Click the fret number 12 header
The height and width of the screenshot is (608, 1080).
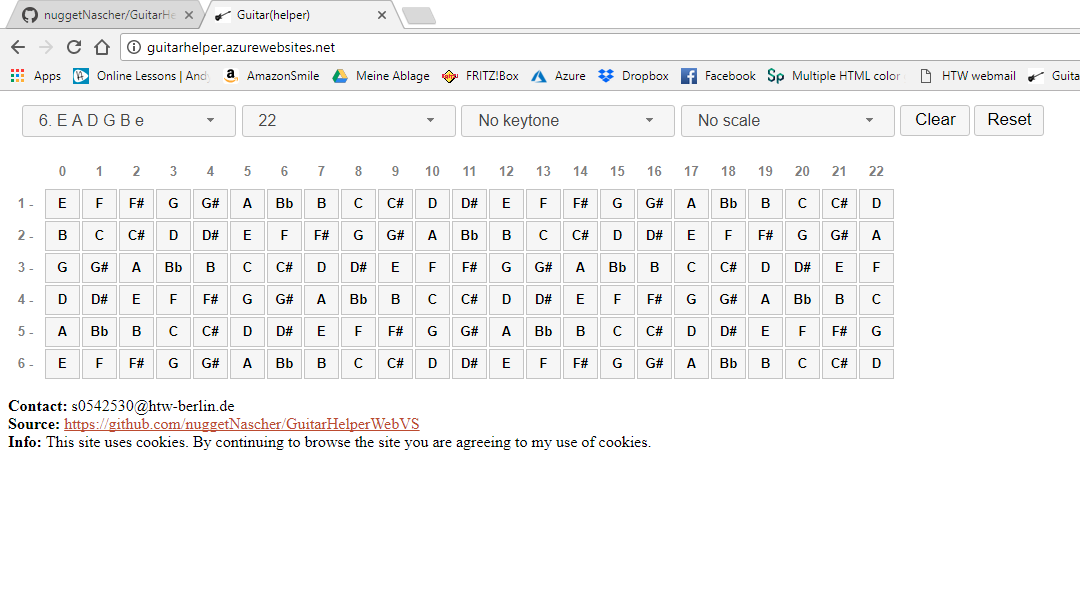pos(506,171)
